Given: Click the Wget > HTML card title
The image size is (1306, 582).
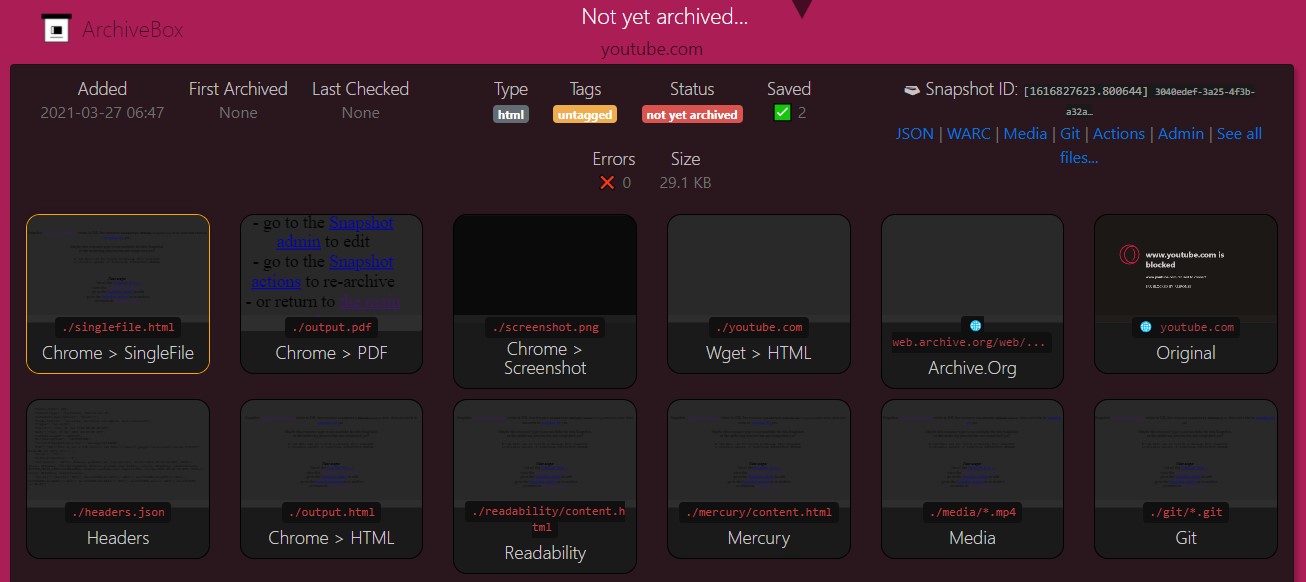Looking at the screenshot, I should point(759,353).
